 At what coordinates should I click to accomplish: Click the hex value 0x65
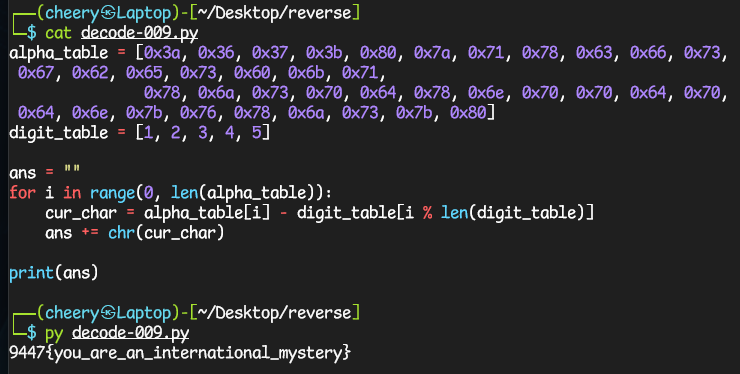point(144,73)
